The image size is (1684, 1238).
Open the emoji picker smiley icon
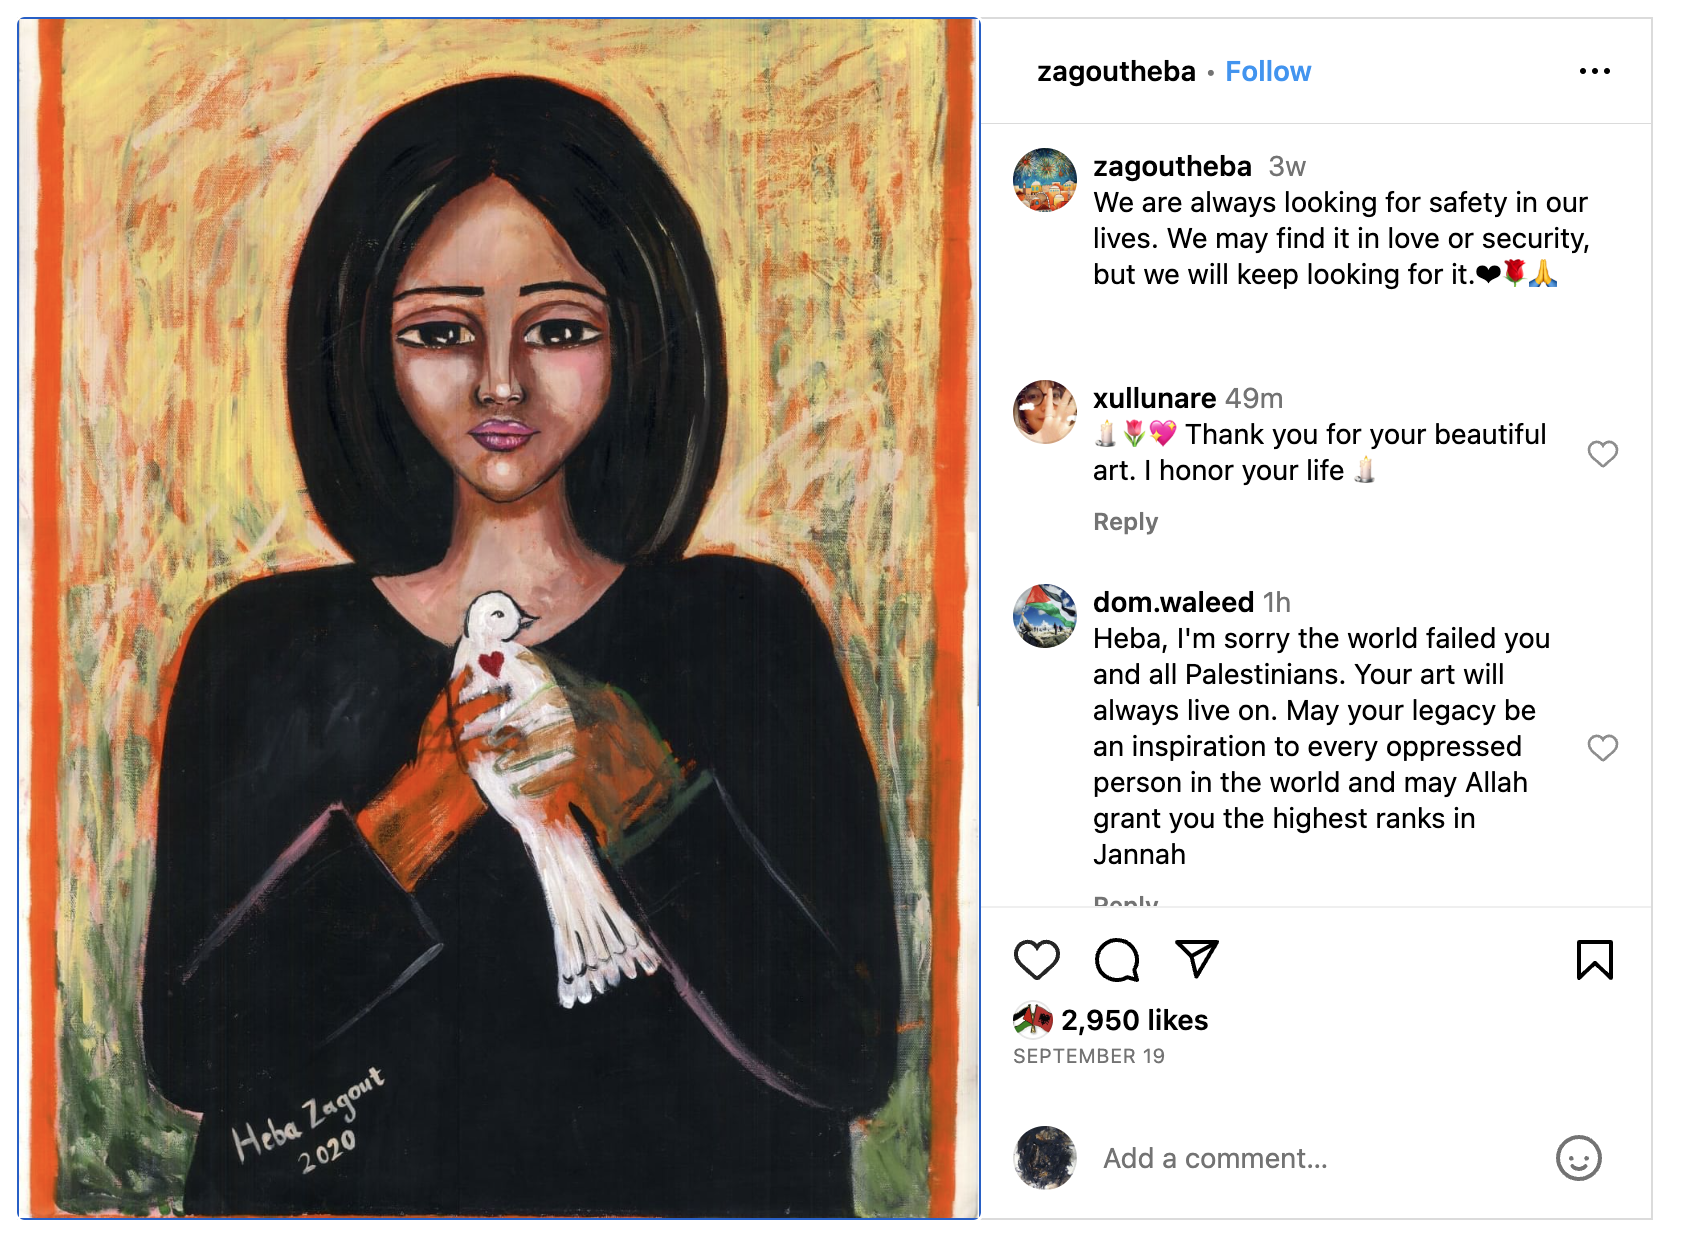[1578, 1158]
